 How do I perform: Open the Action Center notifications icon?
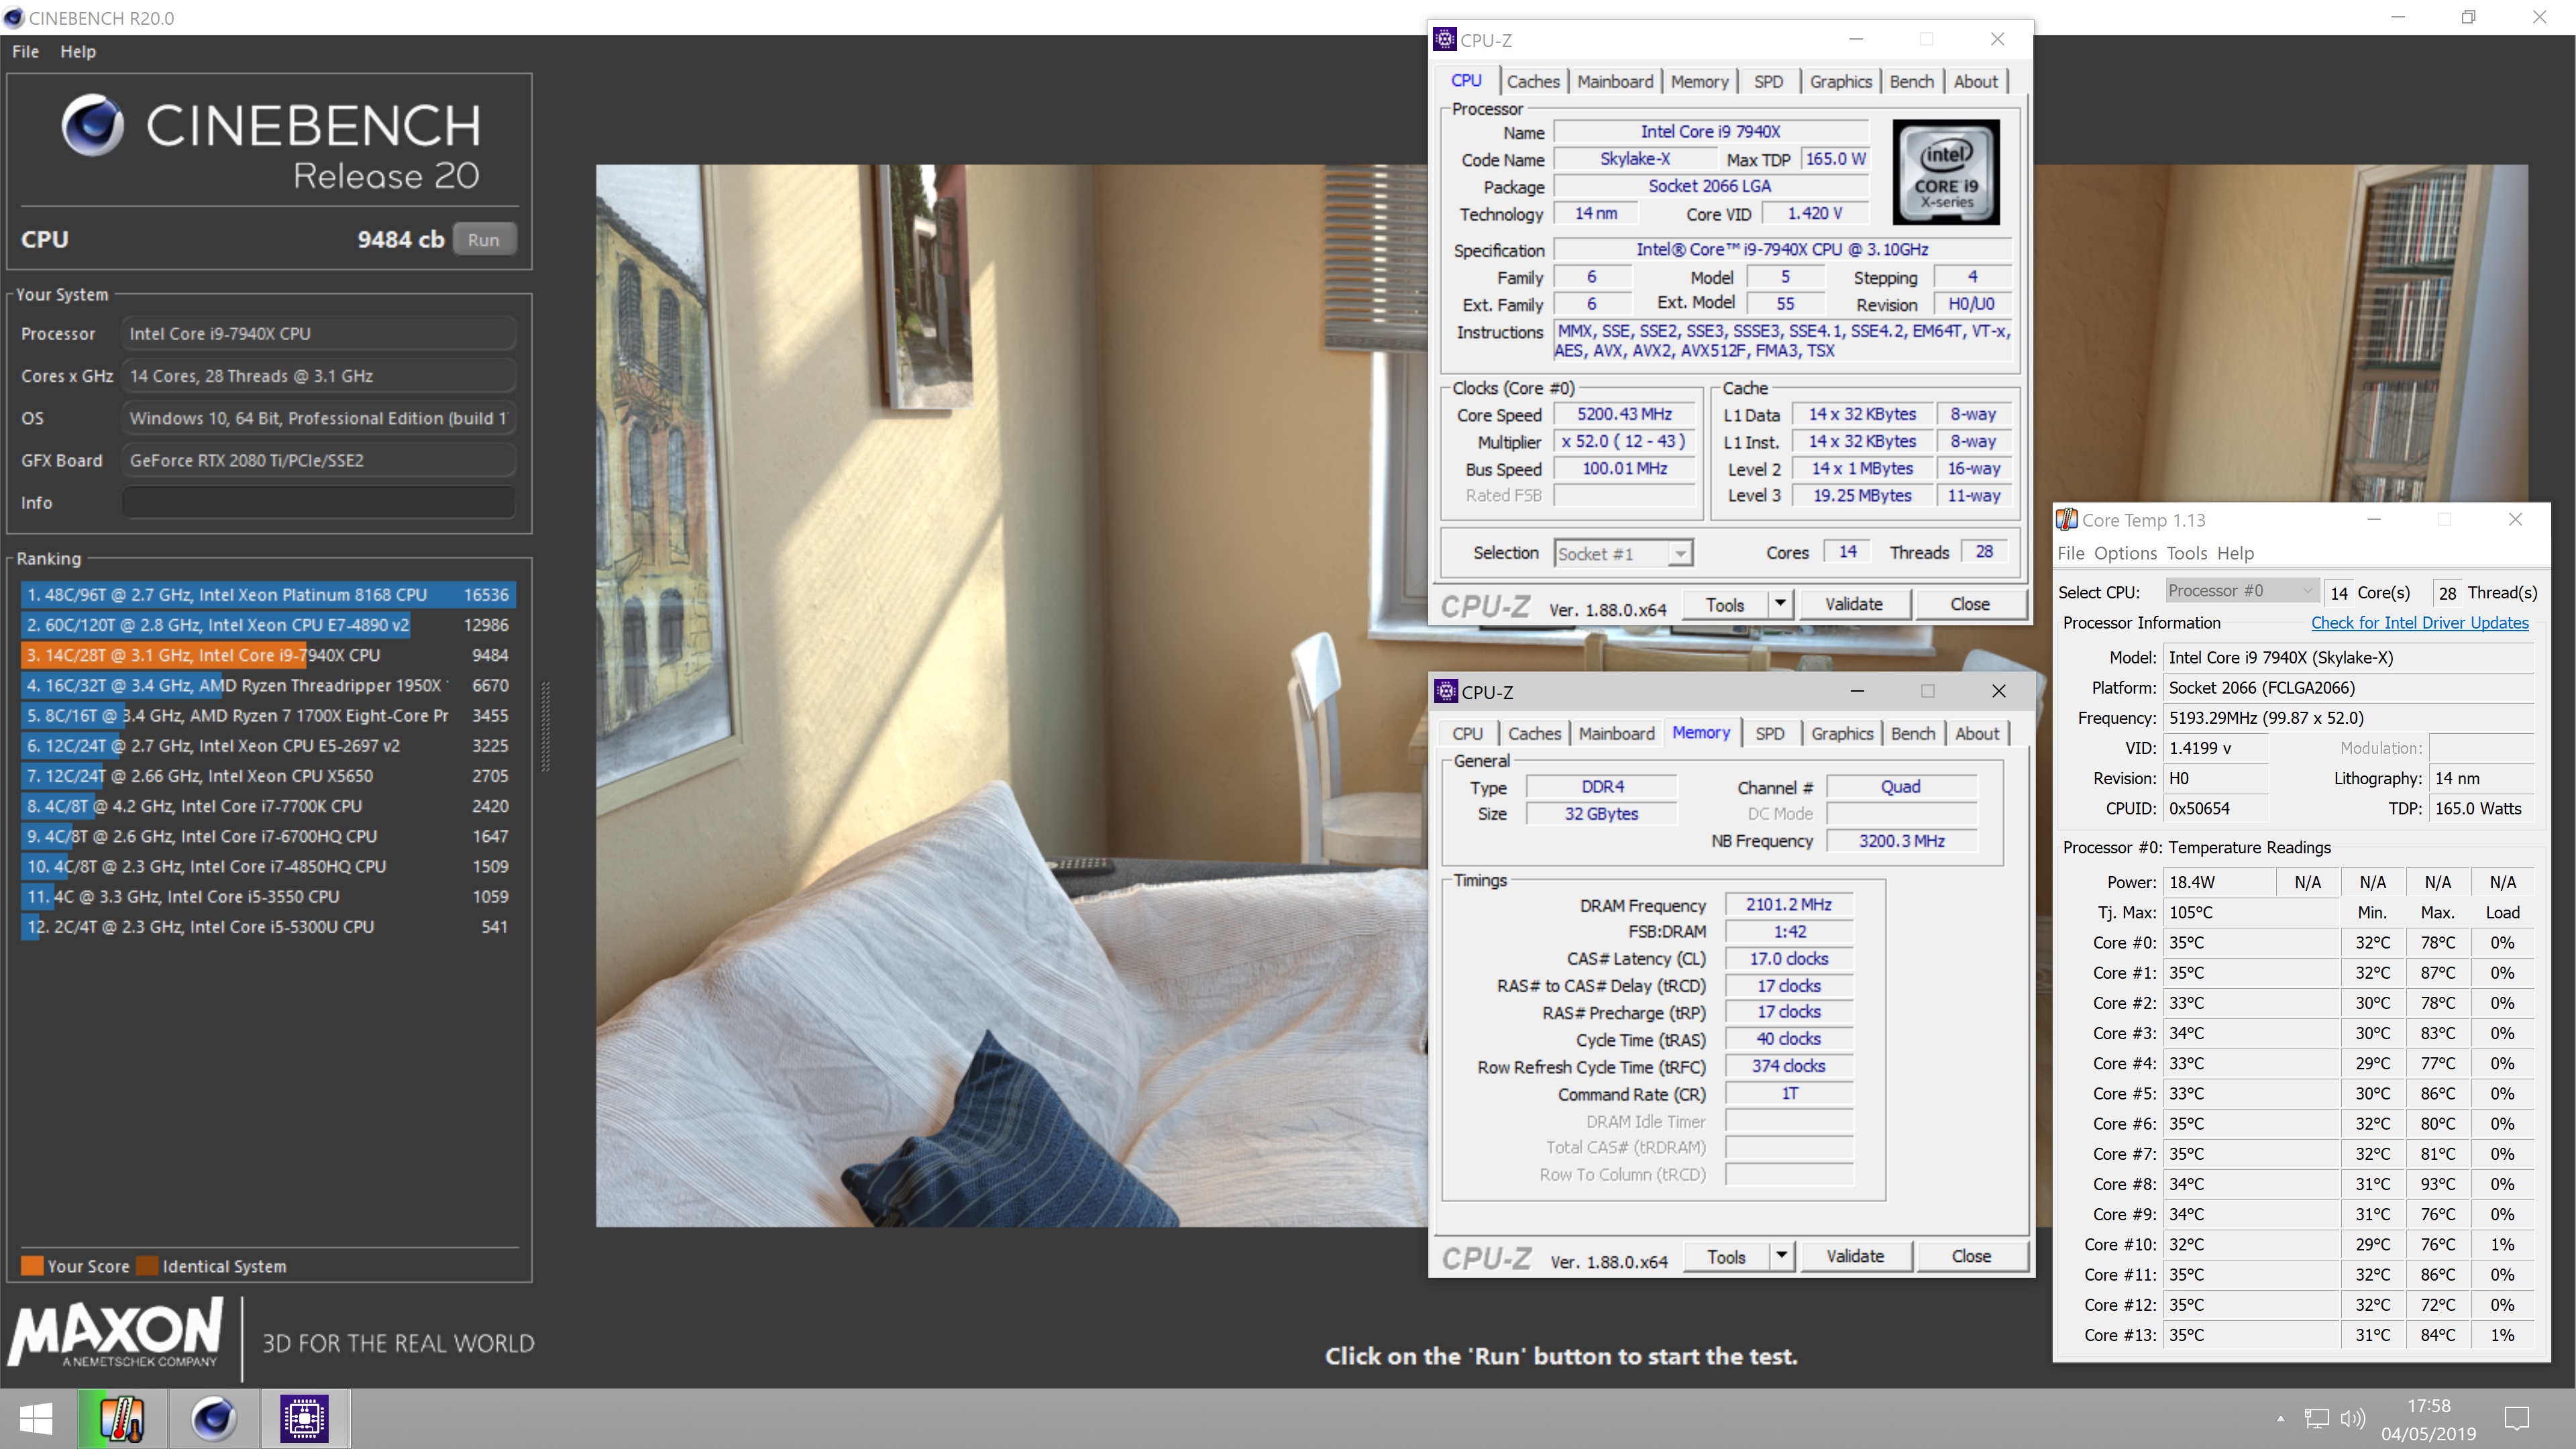(x=2517, y=1418)
